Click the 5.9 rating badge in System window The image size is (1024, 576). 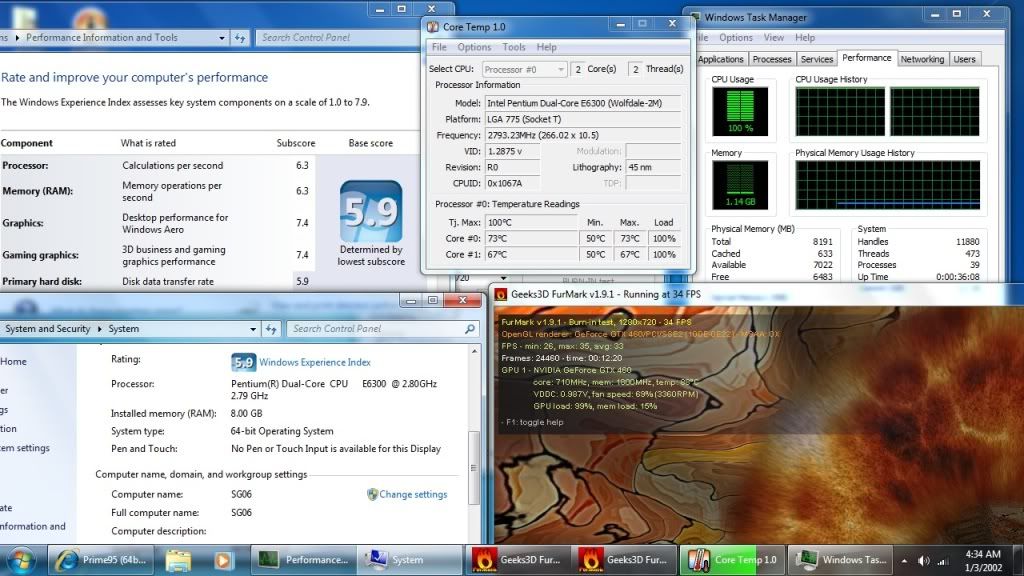pyautogui.click(x=243, y=362)
